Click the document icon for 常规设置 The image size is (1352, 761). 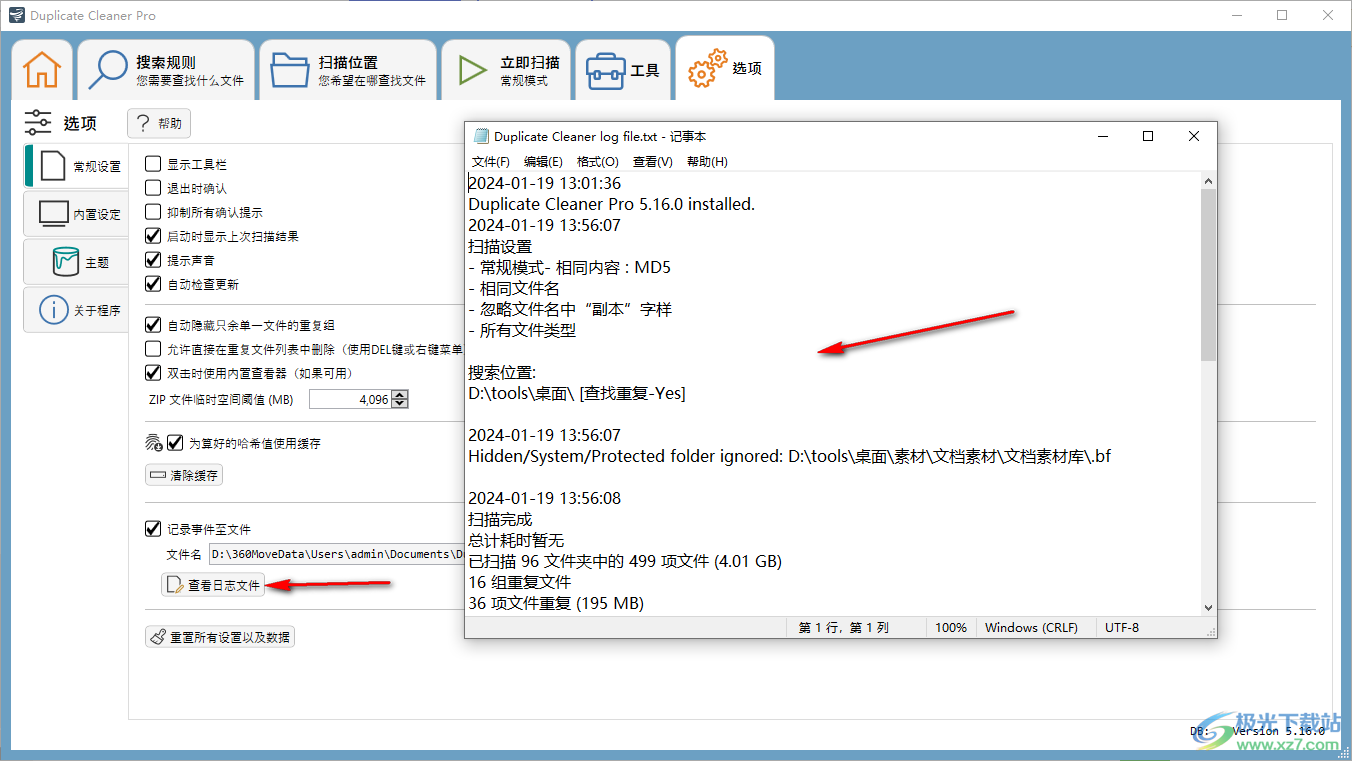[x=52, y=166]
